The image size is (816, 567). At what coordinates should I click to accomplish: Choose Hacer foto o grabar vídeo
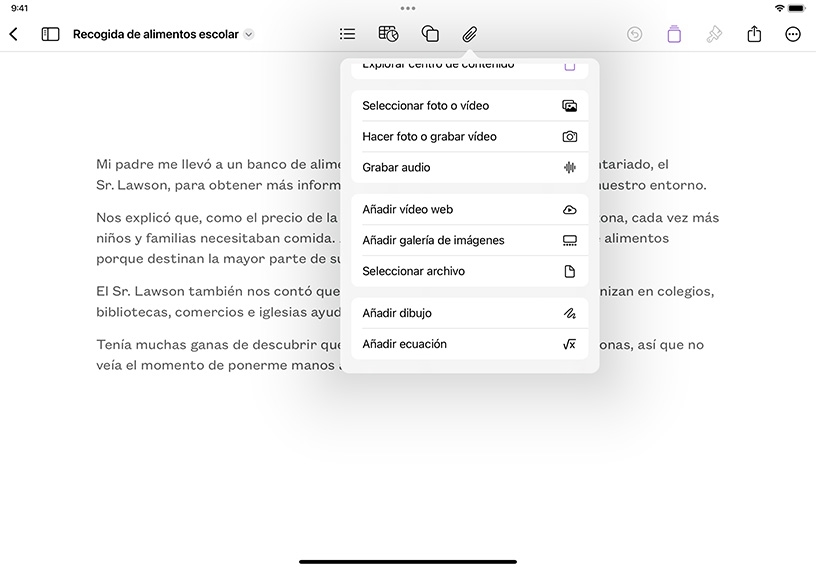[x=469, y=136]
